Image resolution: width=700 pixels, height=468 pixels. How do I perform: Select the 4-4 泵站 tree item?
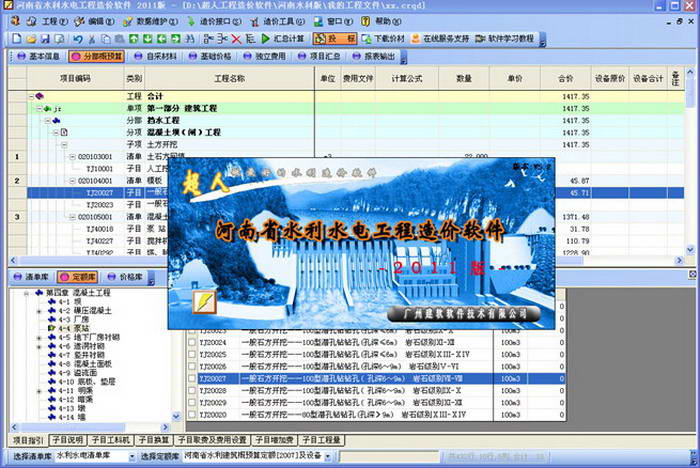coord(69,328)
